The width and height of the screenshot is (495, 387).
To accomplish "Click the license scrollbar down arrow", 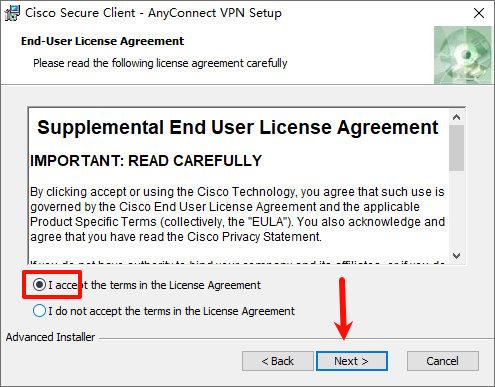I will point(456,256).
